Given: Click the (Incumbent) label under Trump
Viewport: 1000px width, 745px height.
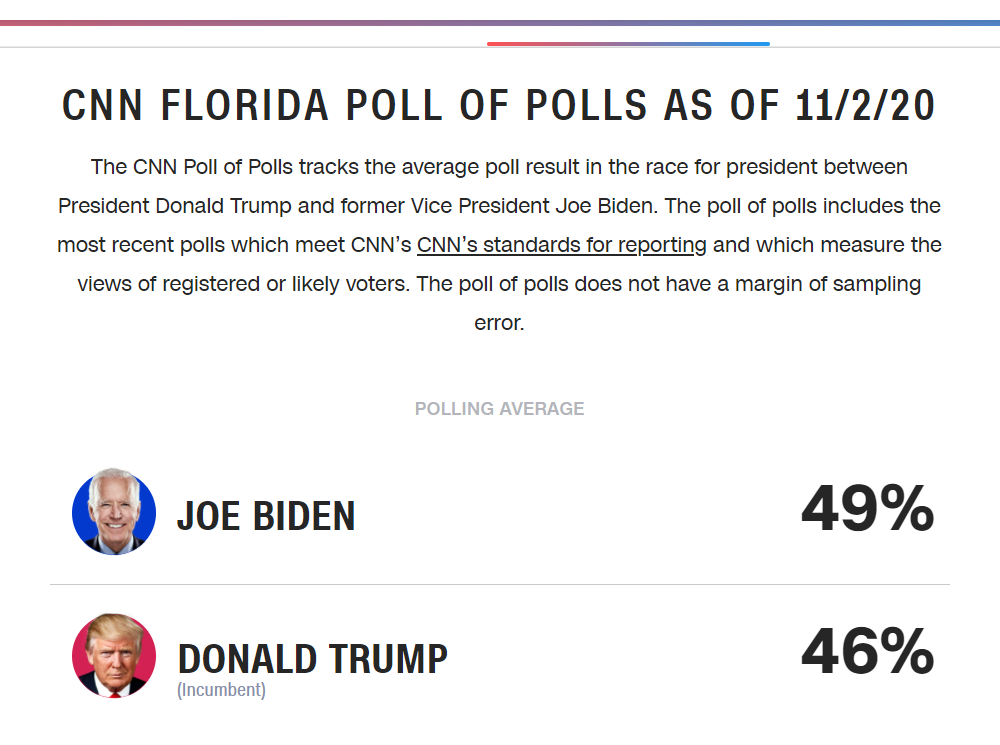Looking at the screenshot, I should 222,690.
